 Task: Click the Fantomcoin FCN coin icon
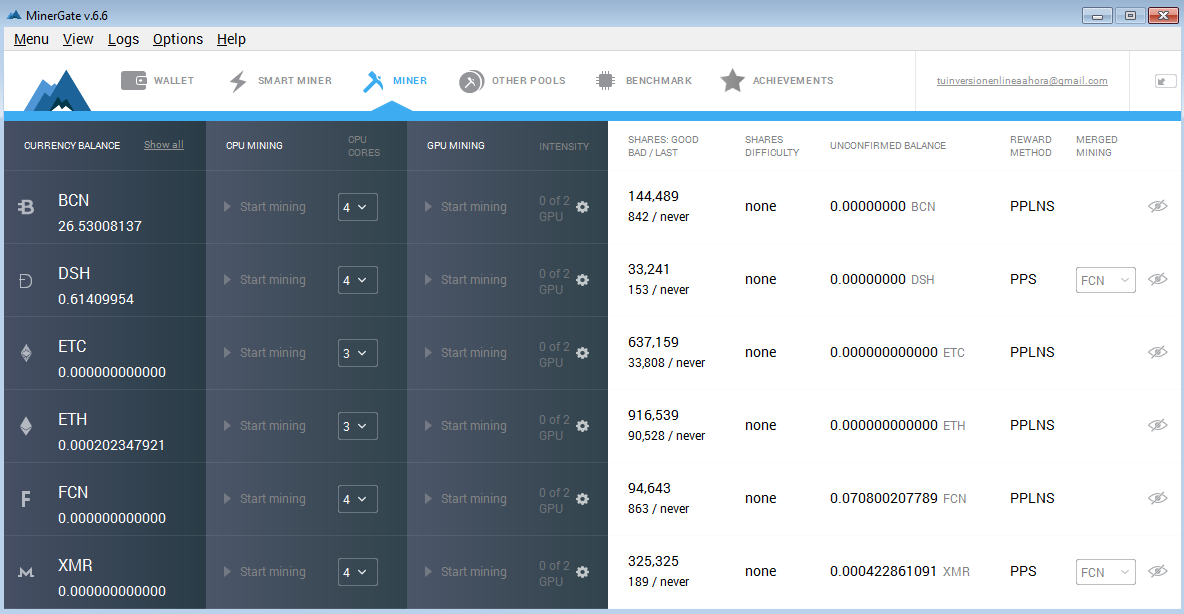(26, 499)
